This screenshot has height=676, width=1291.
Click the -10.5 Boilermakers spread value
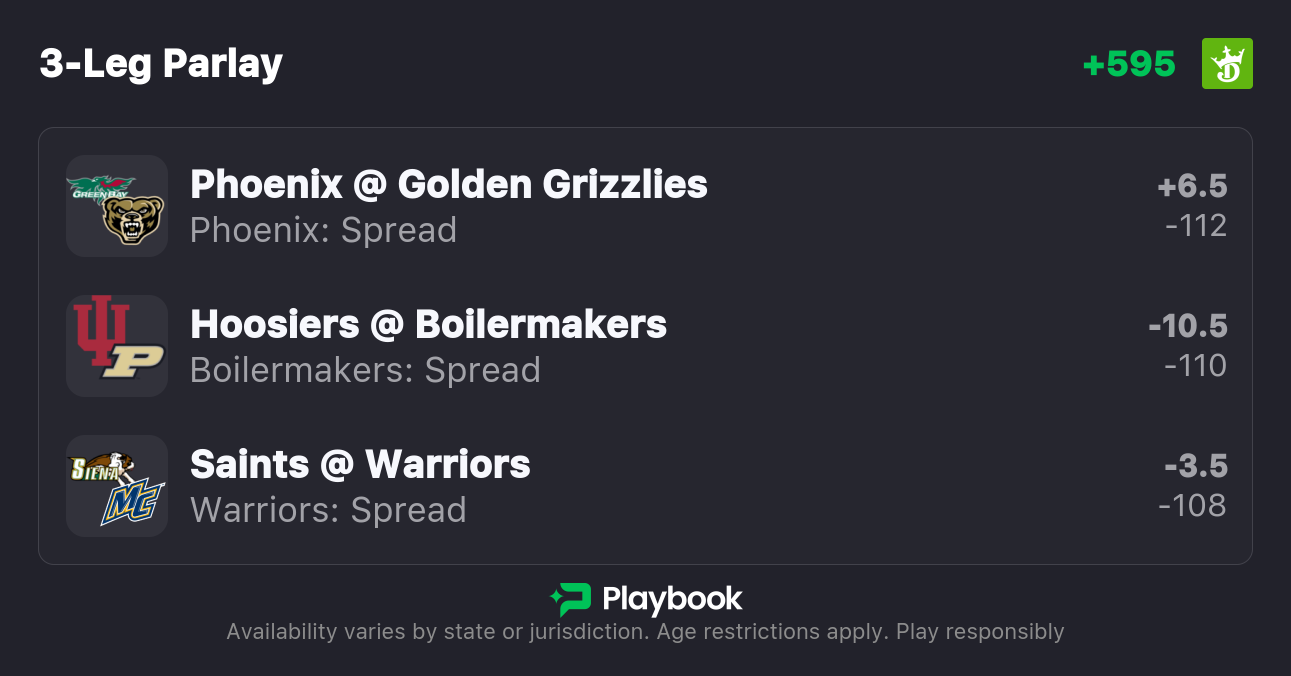1187,326
